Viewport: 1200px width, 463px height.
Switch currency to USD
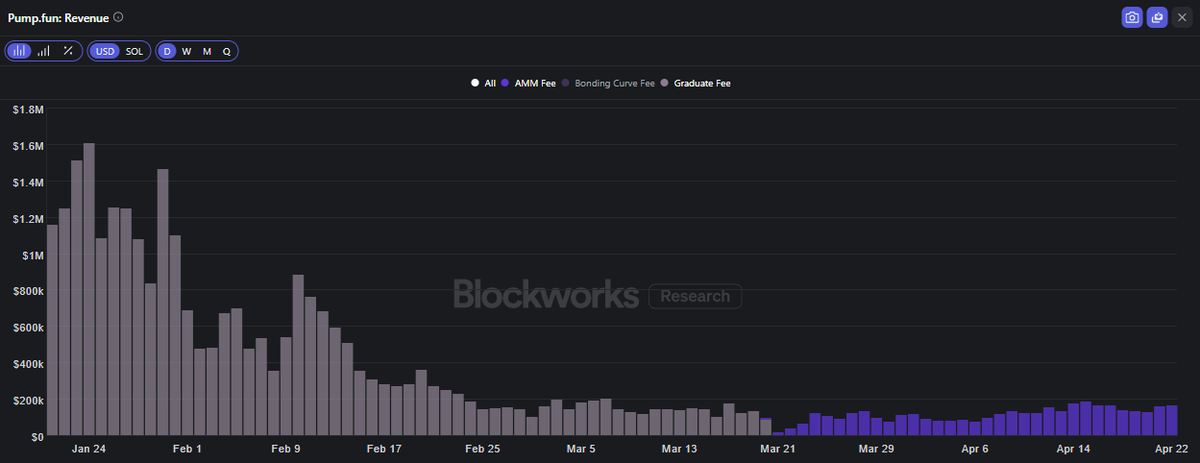tap(105, 51)
